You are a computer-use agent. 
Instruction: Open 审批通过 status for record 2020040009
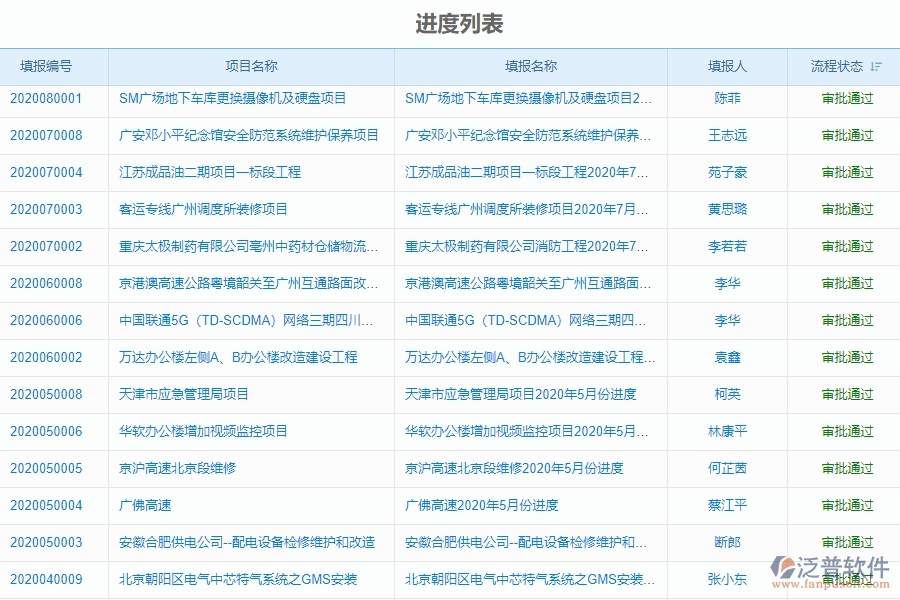click(847, 579)
